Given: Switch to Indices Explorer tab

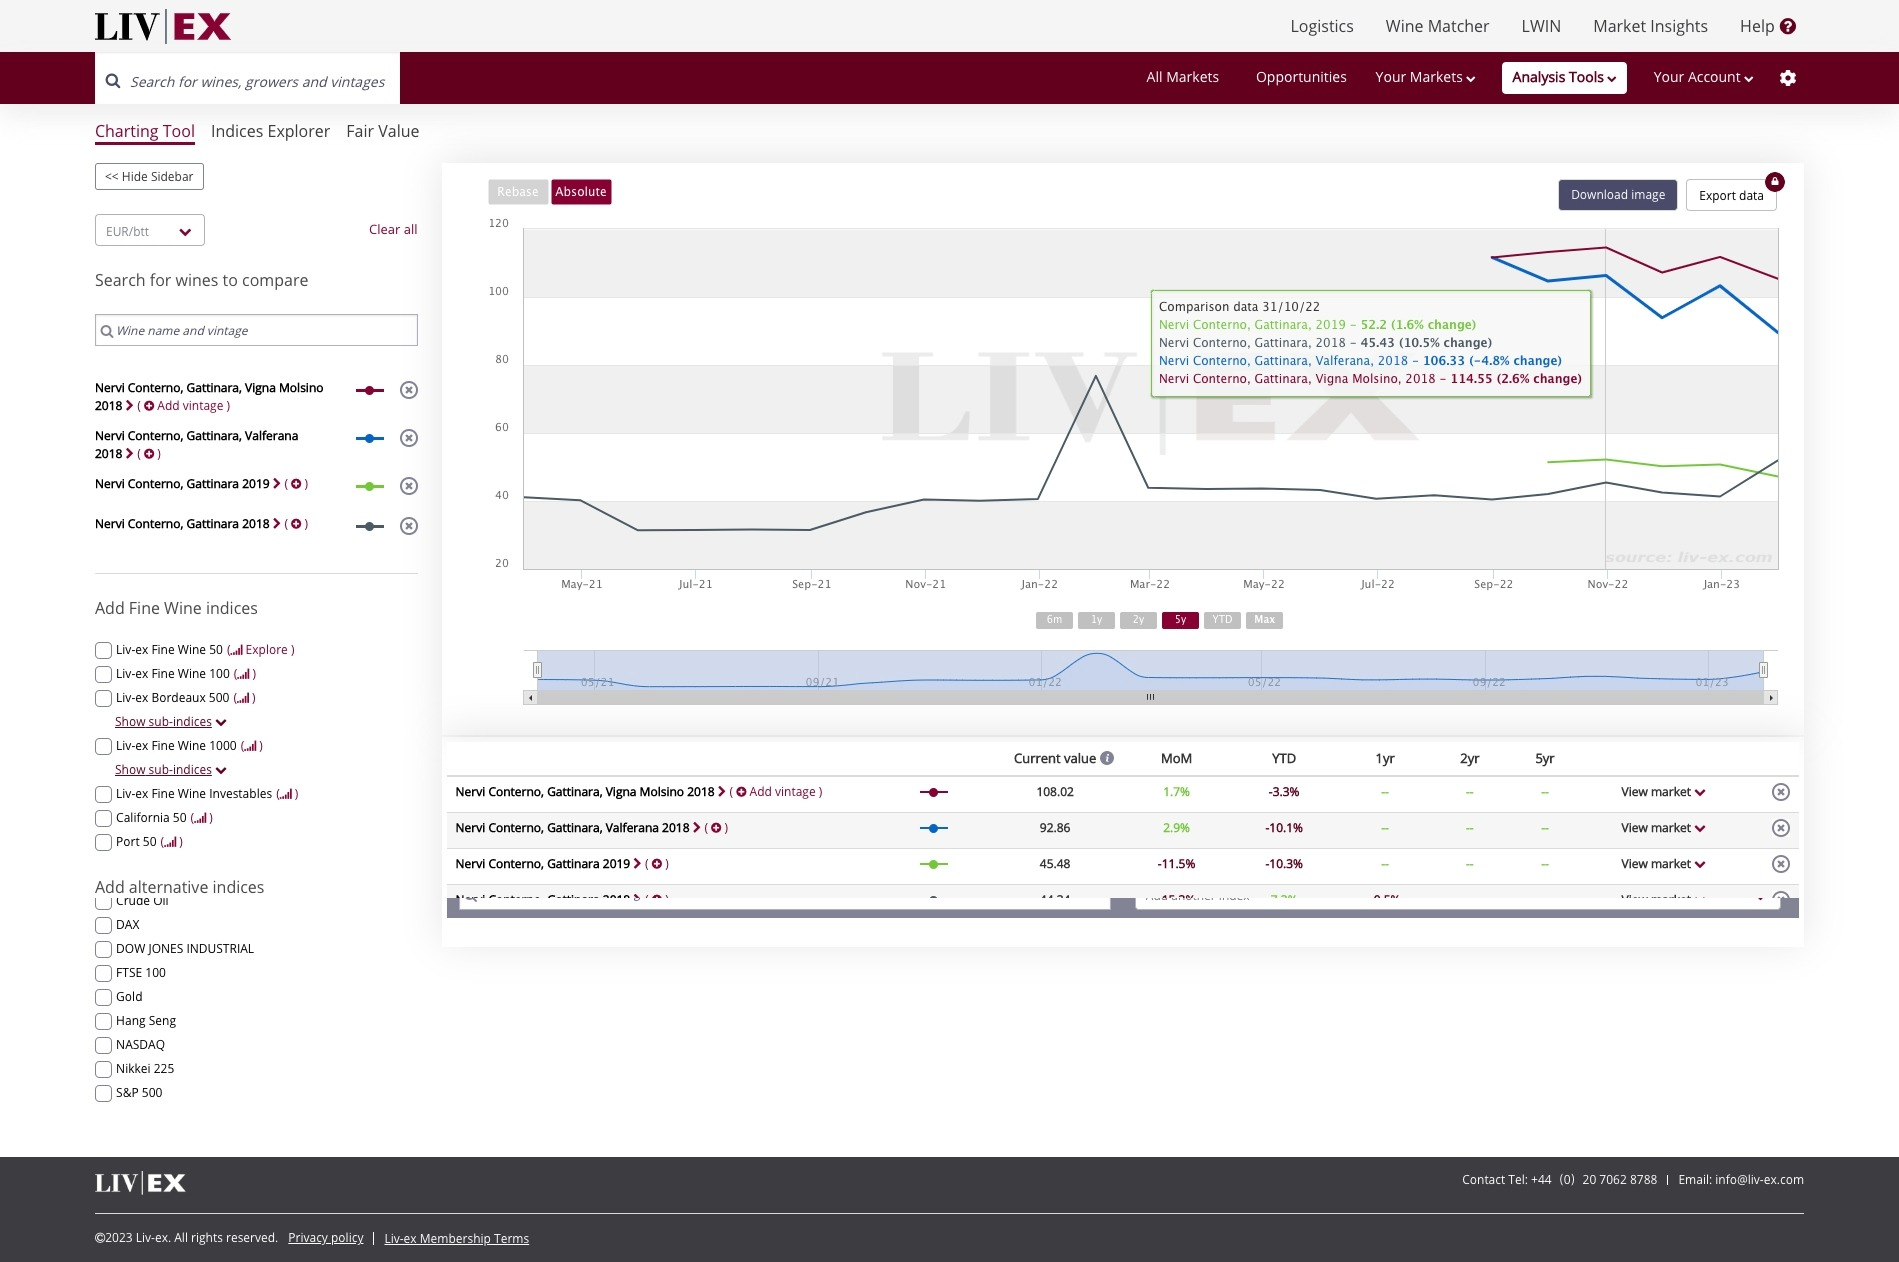Looking at the screenshot, I should [270, 131].
